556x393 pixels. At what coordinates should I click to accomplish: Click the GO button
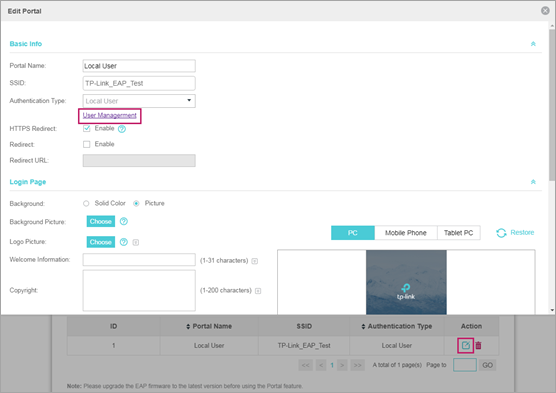pos(488,365)
